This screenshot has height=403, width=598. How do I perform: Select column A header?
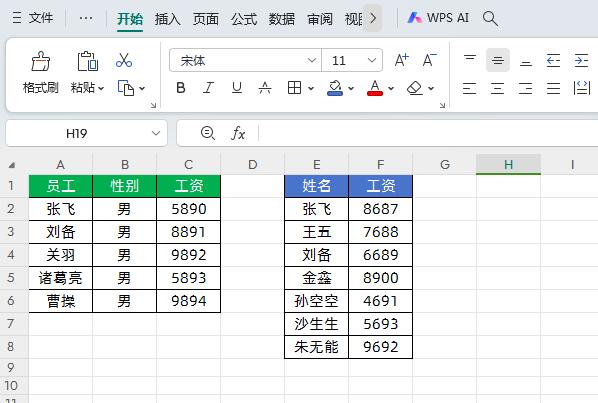point(61,164)
